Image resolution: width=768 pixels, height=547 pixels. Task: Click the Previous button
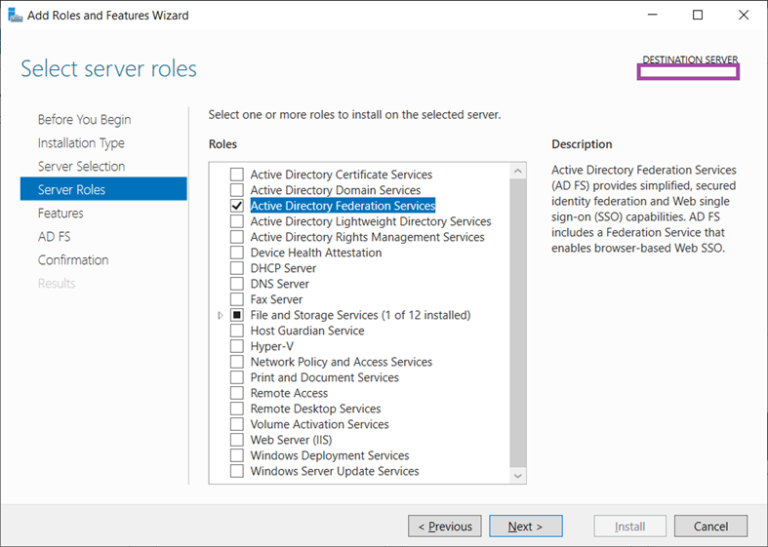click(445, 526)
